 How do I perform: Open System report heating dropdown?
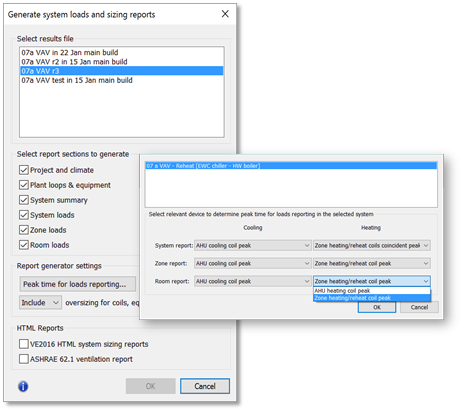(x=372, y=245)
